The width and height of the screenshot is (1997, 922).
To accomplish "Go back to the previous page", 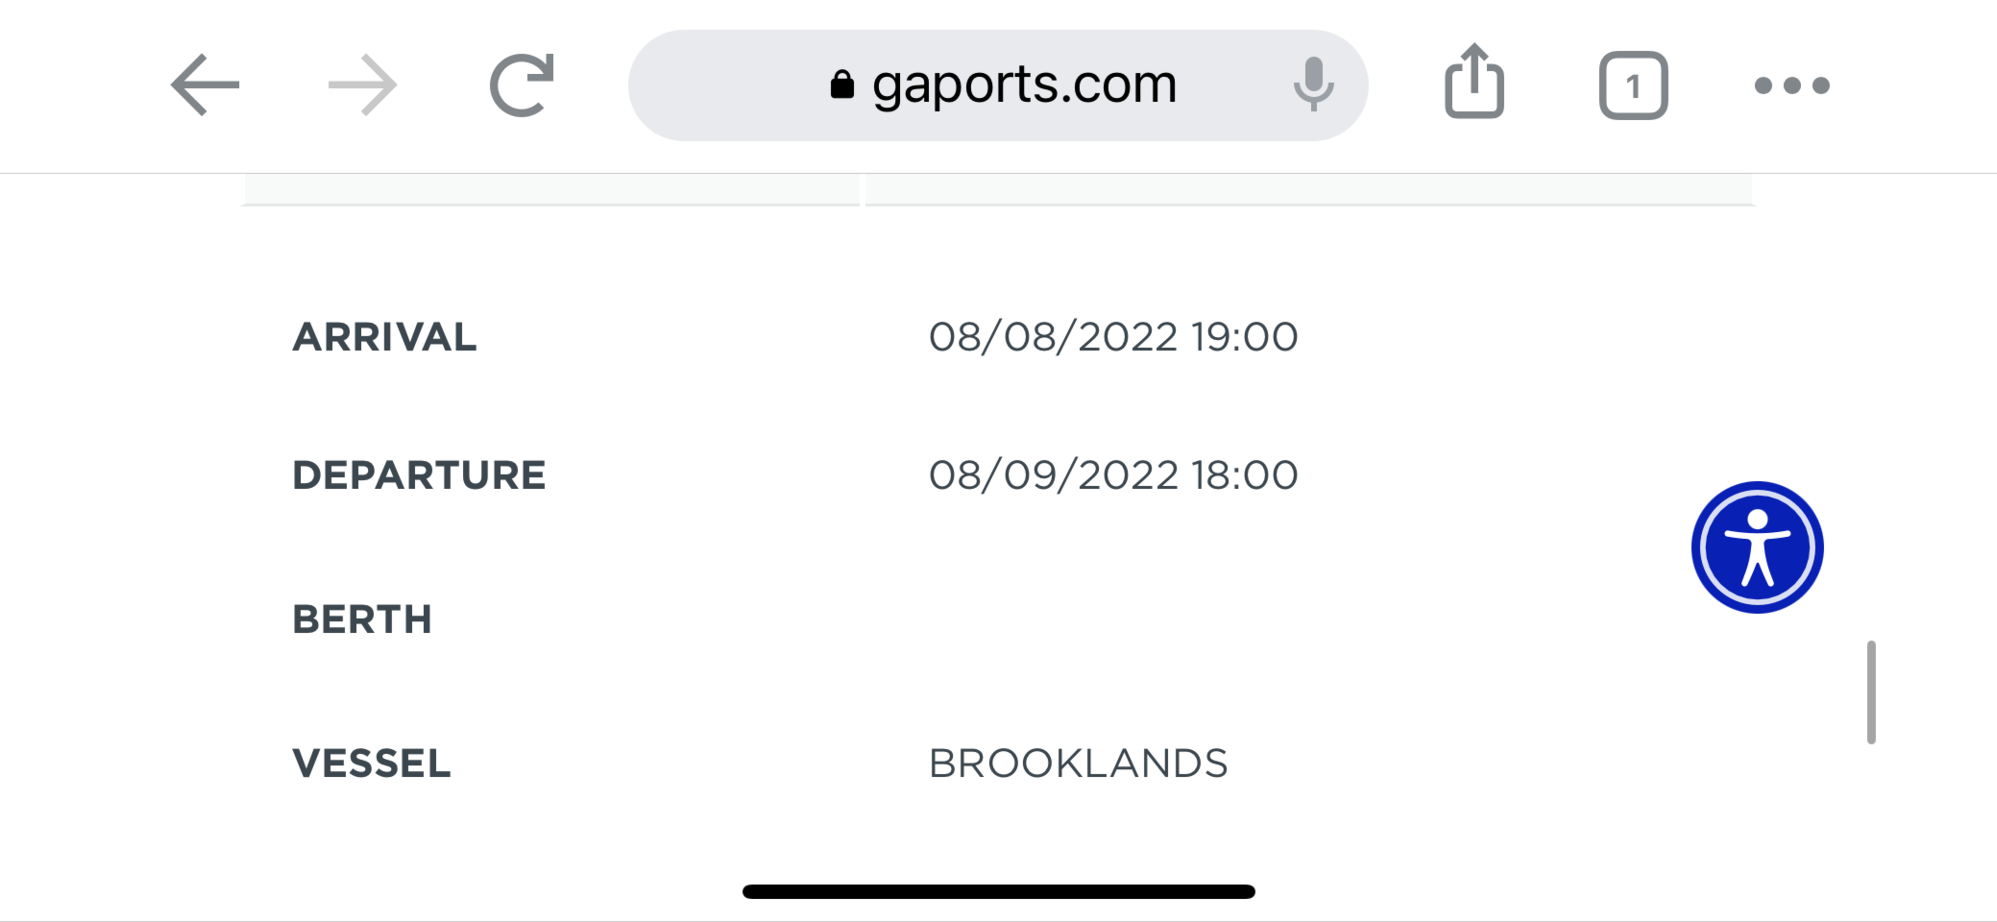I will (x=205, y=85).
